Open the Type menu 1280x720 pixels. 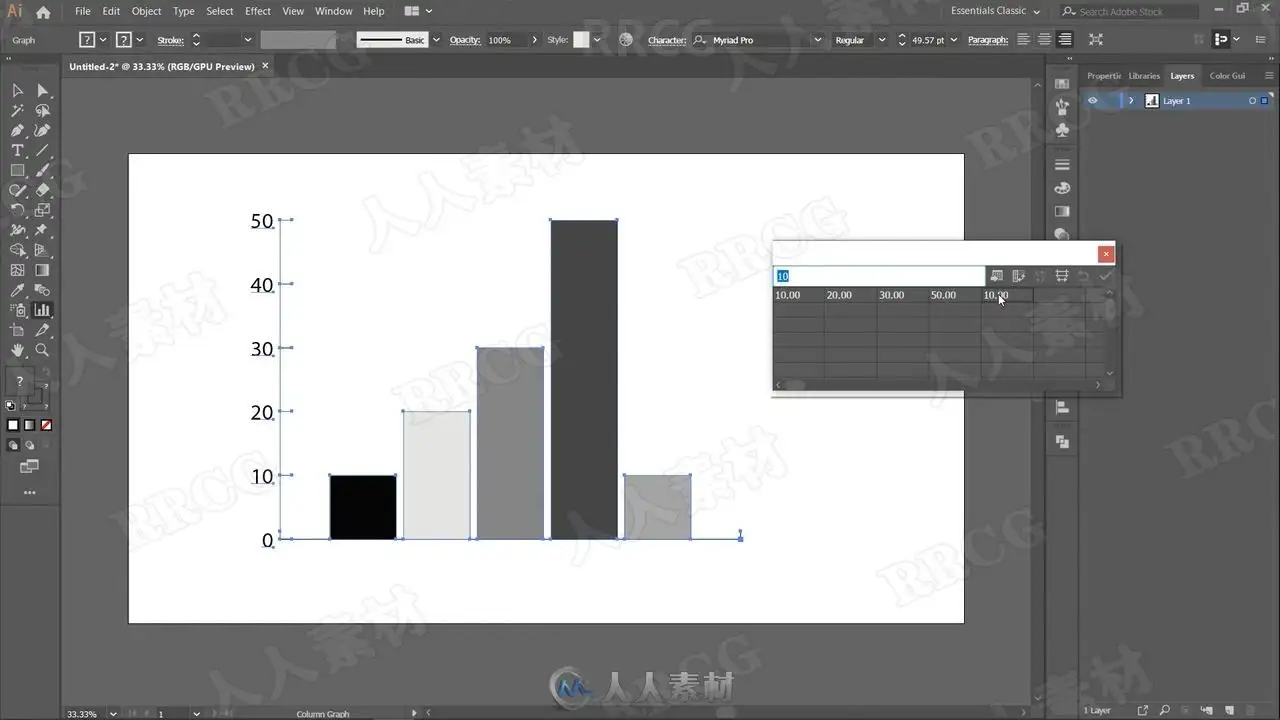click(184, 11)
